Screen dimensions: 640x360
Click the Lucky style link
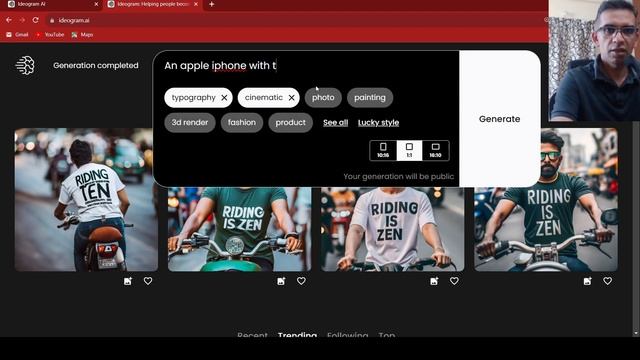coord(378,123)
